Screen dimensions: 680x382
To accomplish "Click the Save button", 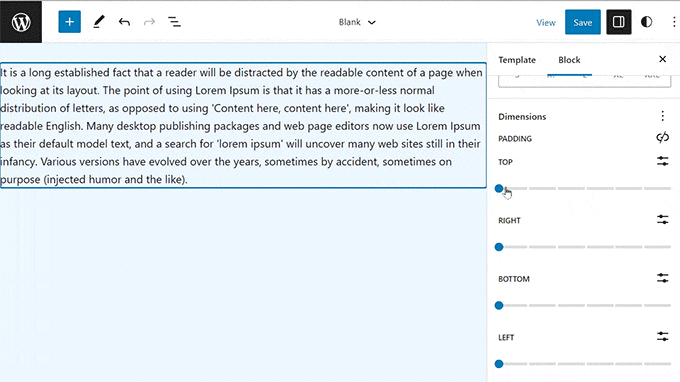I will pos(582,22).
